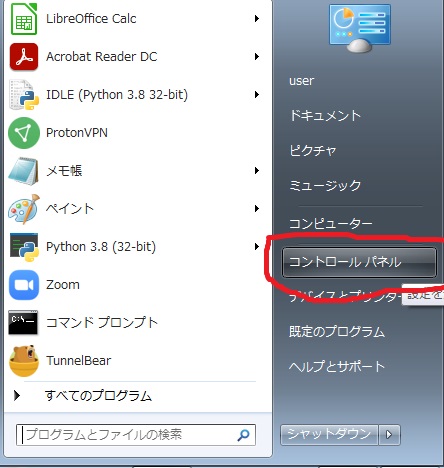Launch the ProtonVPN green icon
444x468 pixels.
(x=23, y=133)
